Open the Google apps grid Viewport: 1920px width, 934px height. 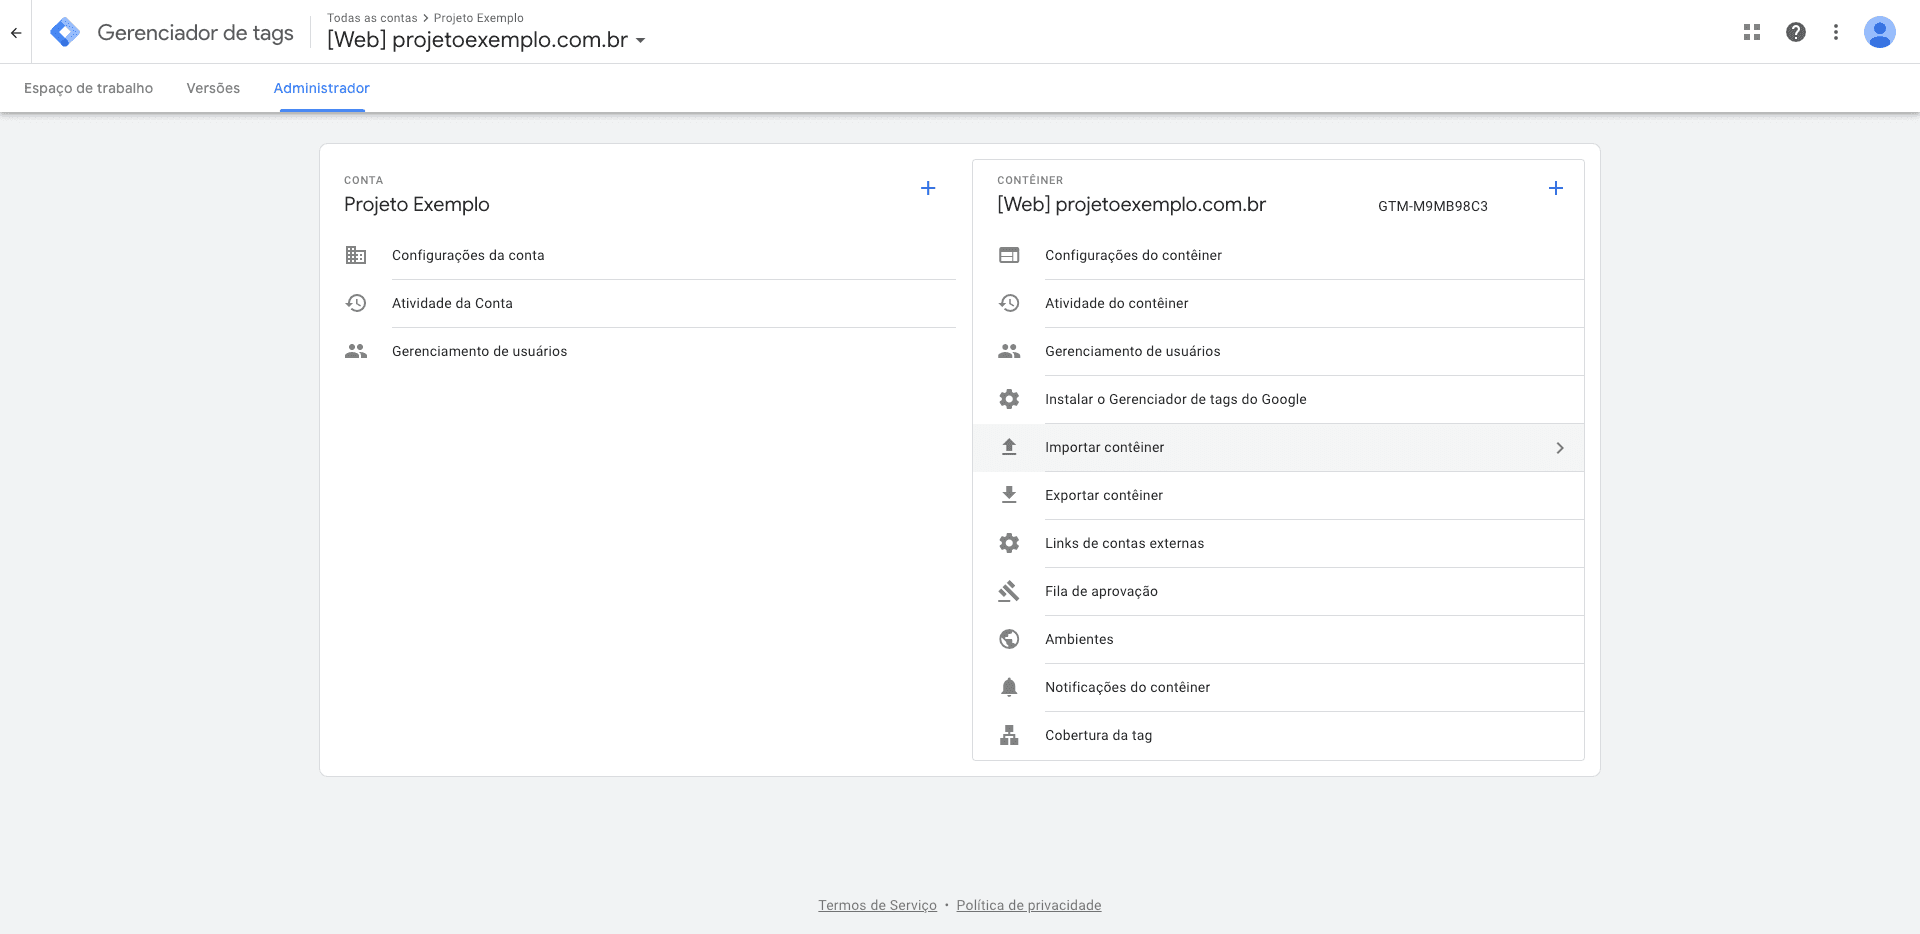(1752, 32)
